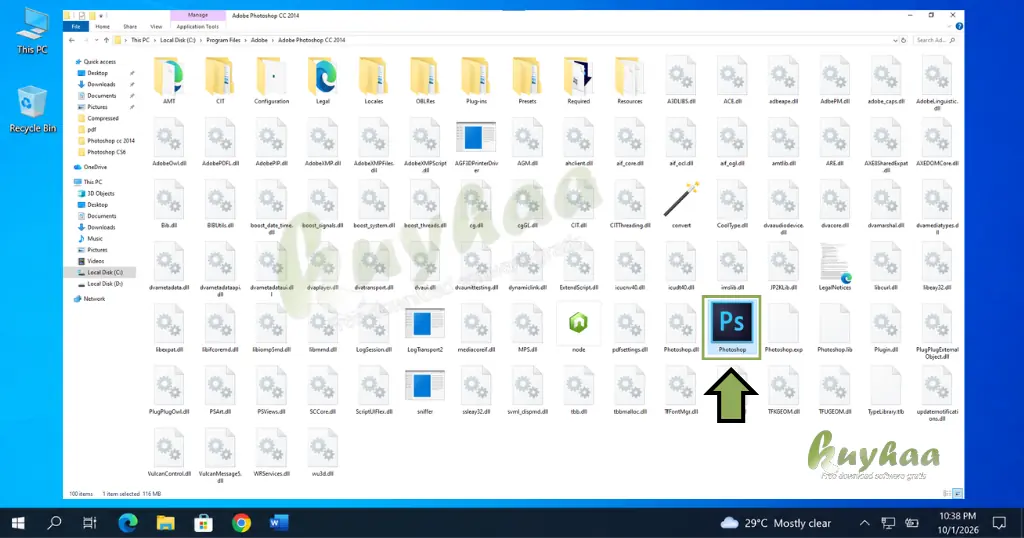Viewport: 1024px width, 538px height.
Task: Open the Locales folder
Action: click(x=374, y=81)
